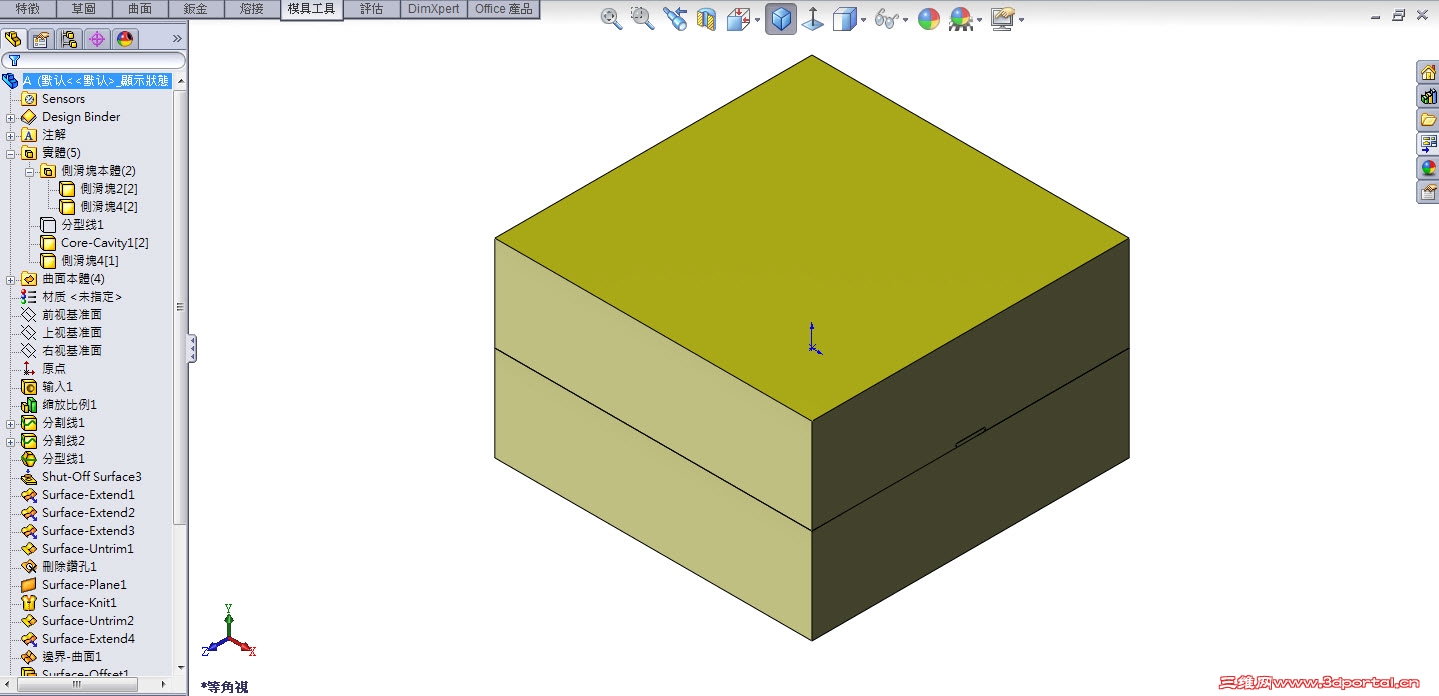Screen dimensions: 1439x696
Task: Switch to the 熔接 tab
Action: [x=252, y=9]
